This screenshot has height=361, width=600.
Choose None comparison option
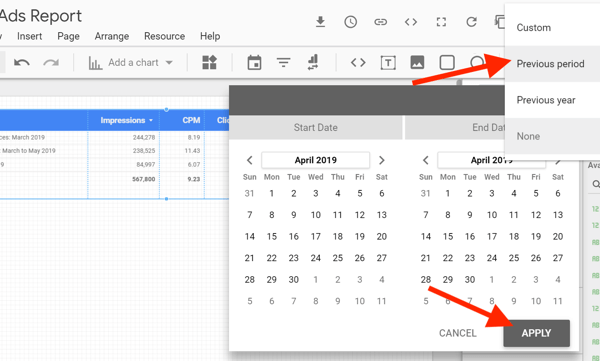pos(553,136)
